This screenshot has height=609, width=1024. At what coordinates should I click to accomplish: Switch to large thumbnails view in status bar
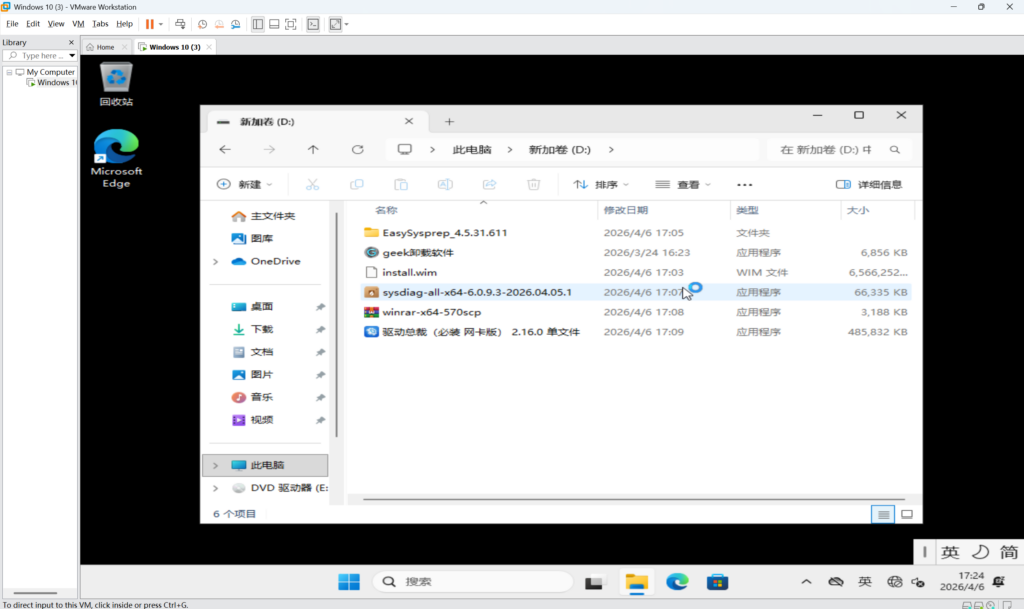click(906, 514)
